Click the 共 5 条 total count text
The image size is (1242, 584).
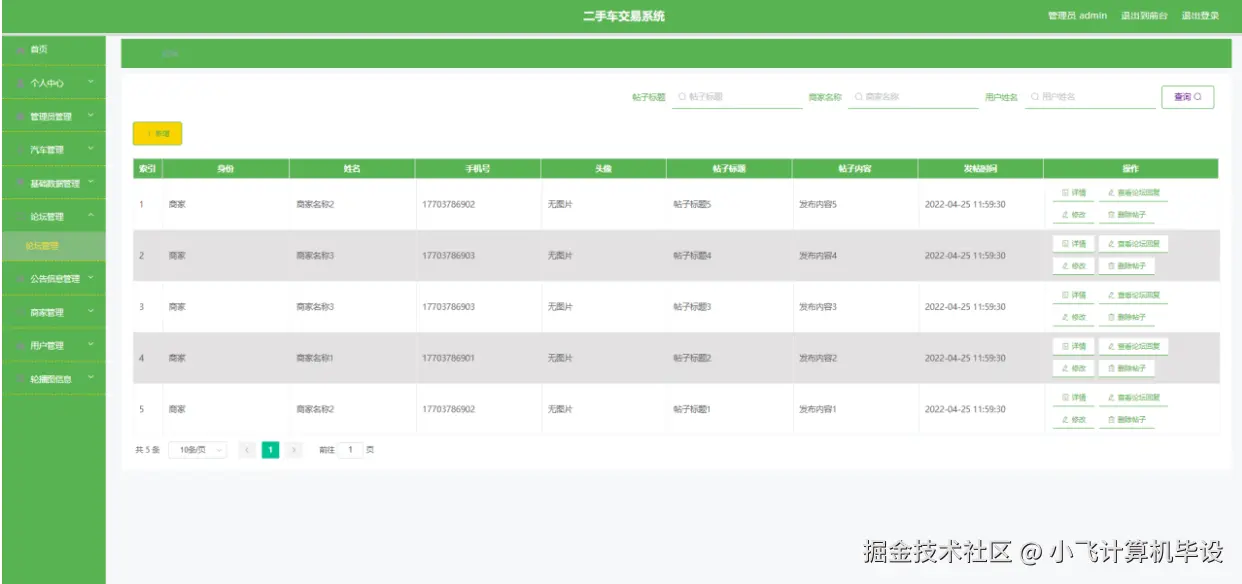coord(148,450)
